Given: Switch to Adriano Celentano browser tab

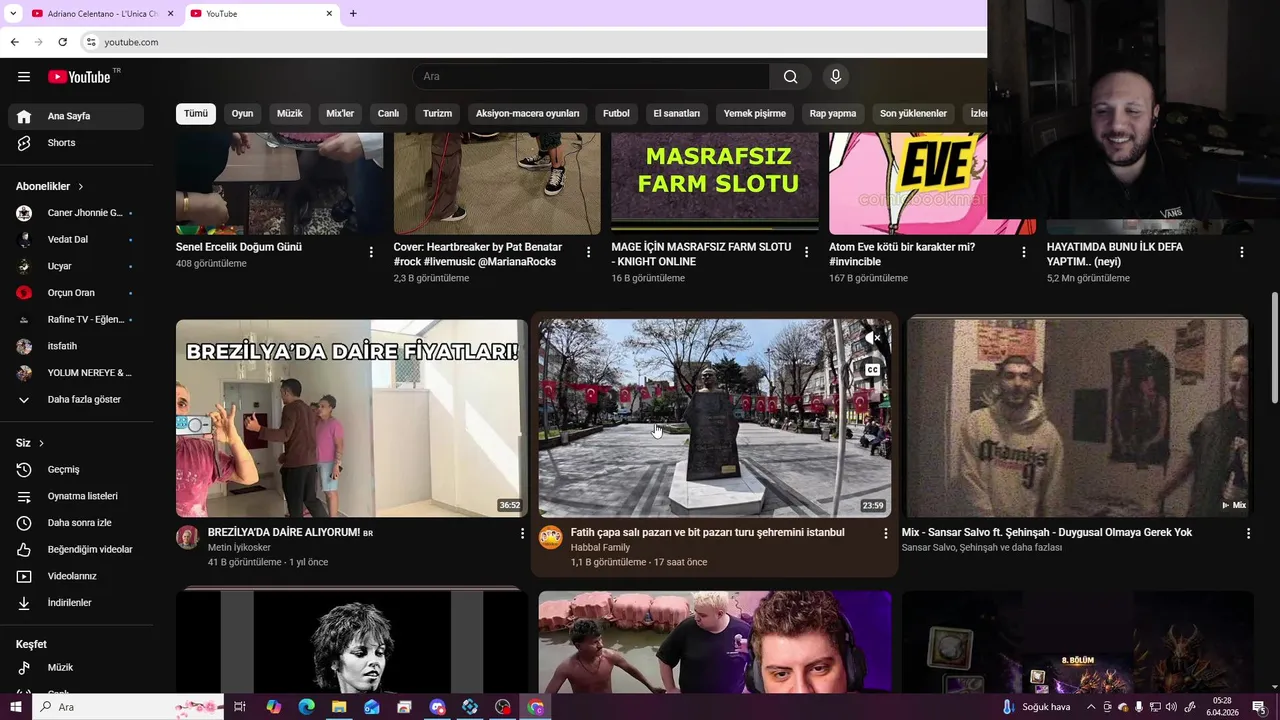Looking at the screenshot, I should pos(102,14).
